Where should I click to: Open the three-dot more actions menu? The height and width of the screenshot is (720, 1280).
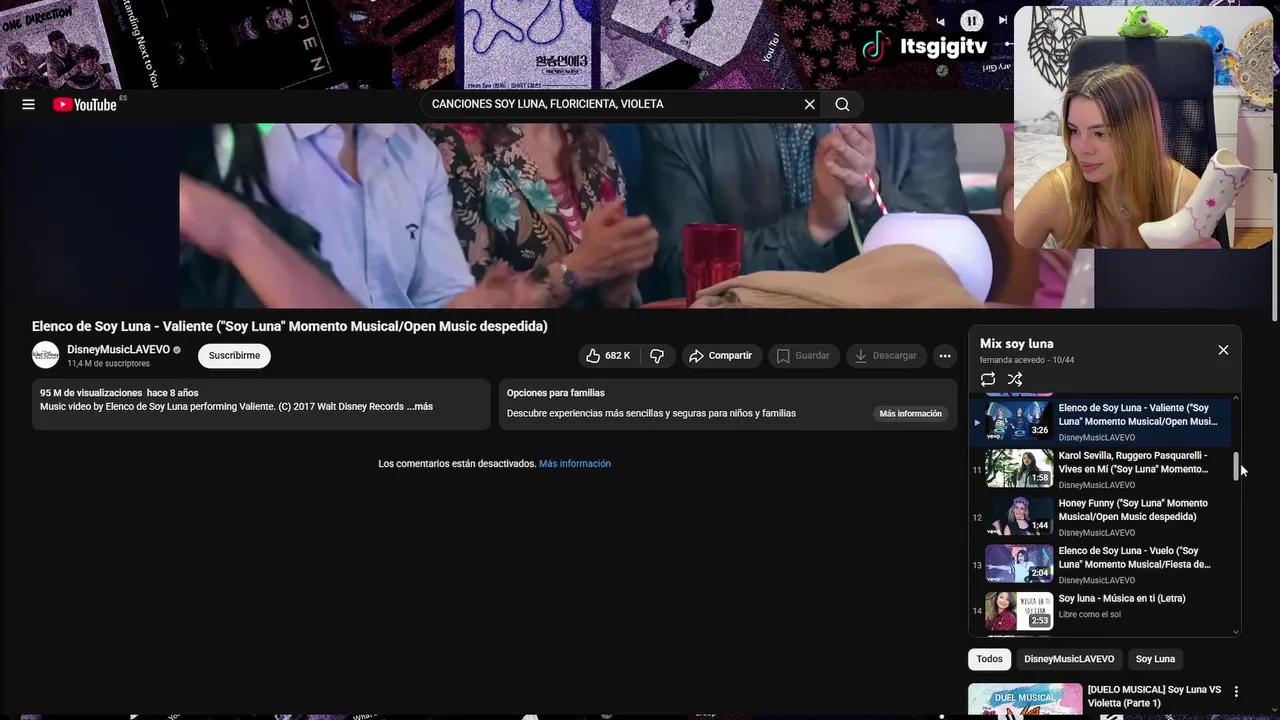click(x=945, y=356)
